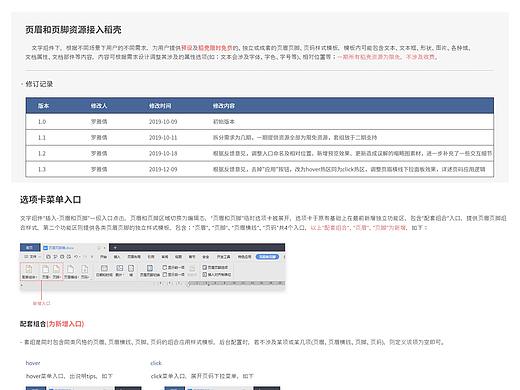Click version cell 1.3 in the revision table
Viewport: 520px width, 390px height.
[42, 169]
